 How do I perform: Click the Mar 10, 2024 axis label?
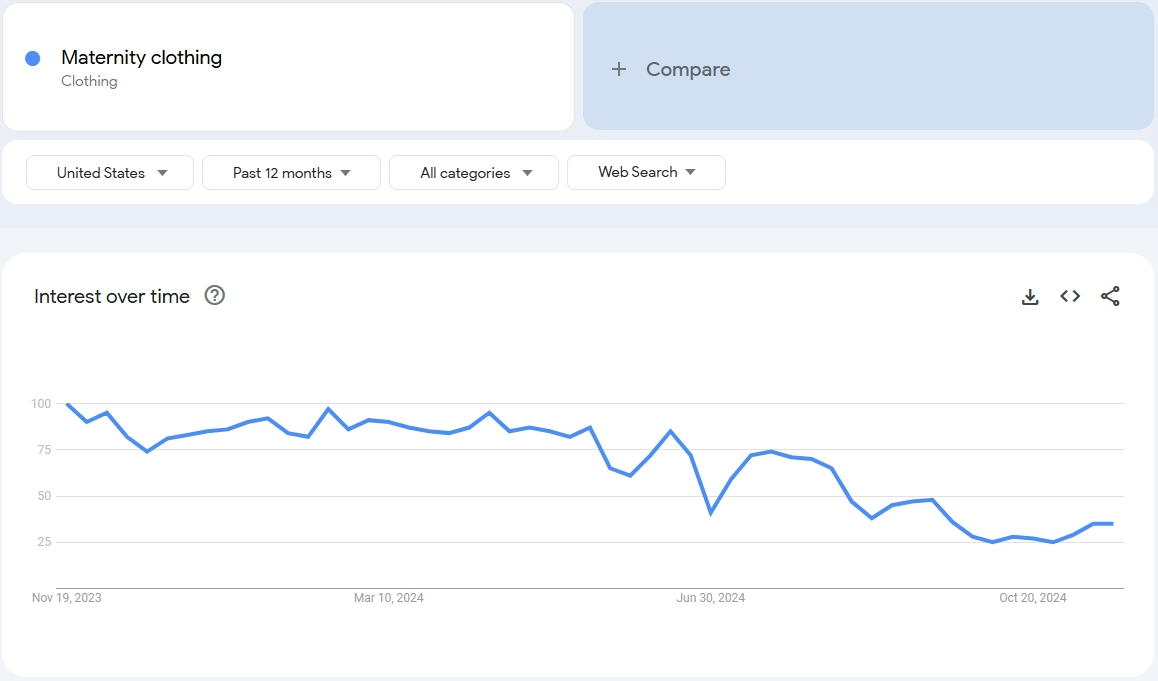pyautogui.click(x=389, y=598)
